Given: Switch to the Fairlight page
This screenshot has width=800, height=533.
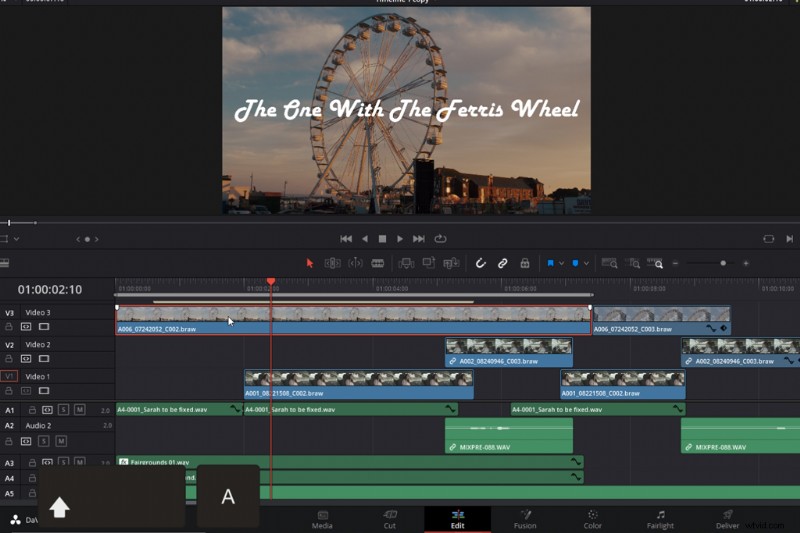Looking at the screenshot, I should (x=660, y=519).
